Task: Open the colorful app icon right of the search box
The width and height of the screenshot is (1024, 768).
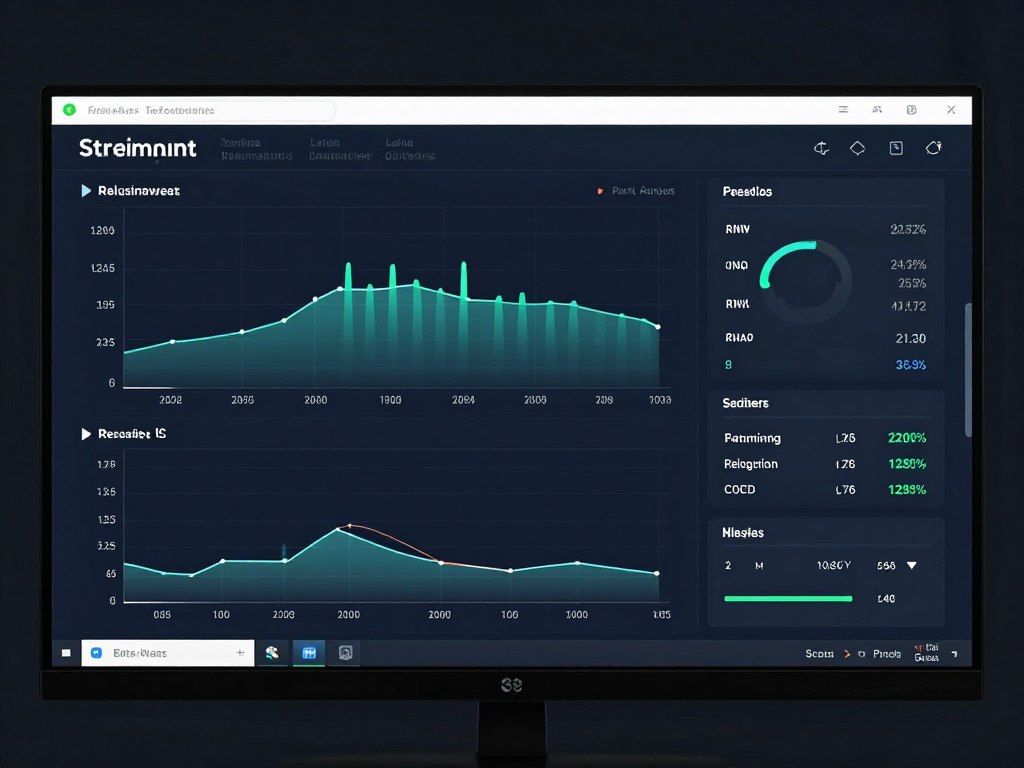Action: tap(272, 652)
